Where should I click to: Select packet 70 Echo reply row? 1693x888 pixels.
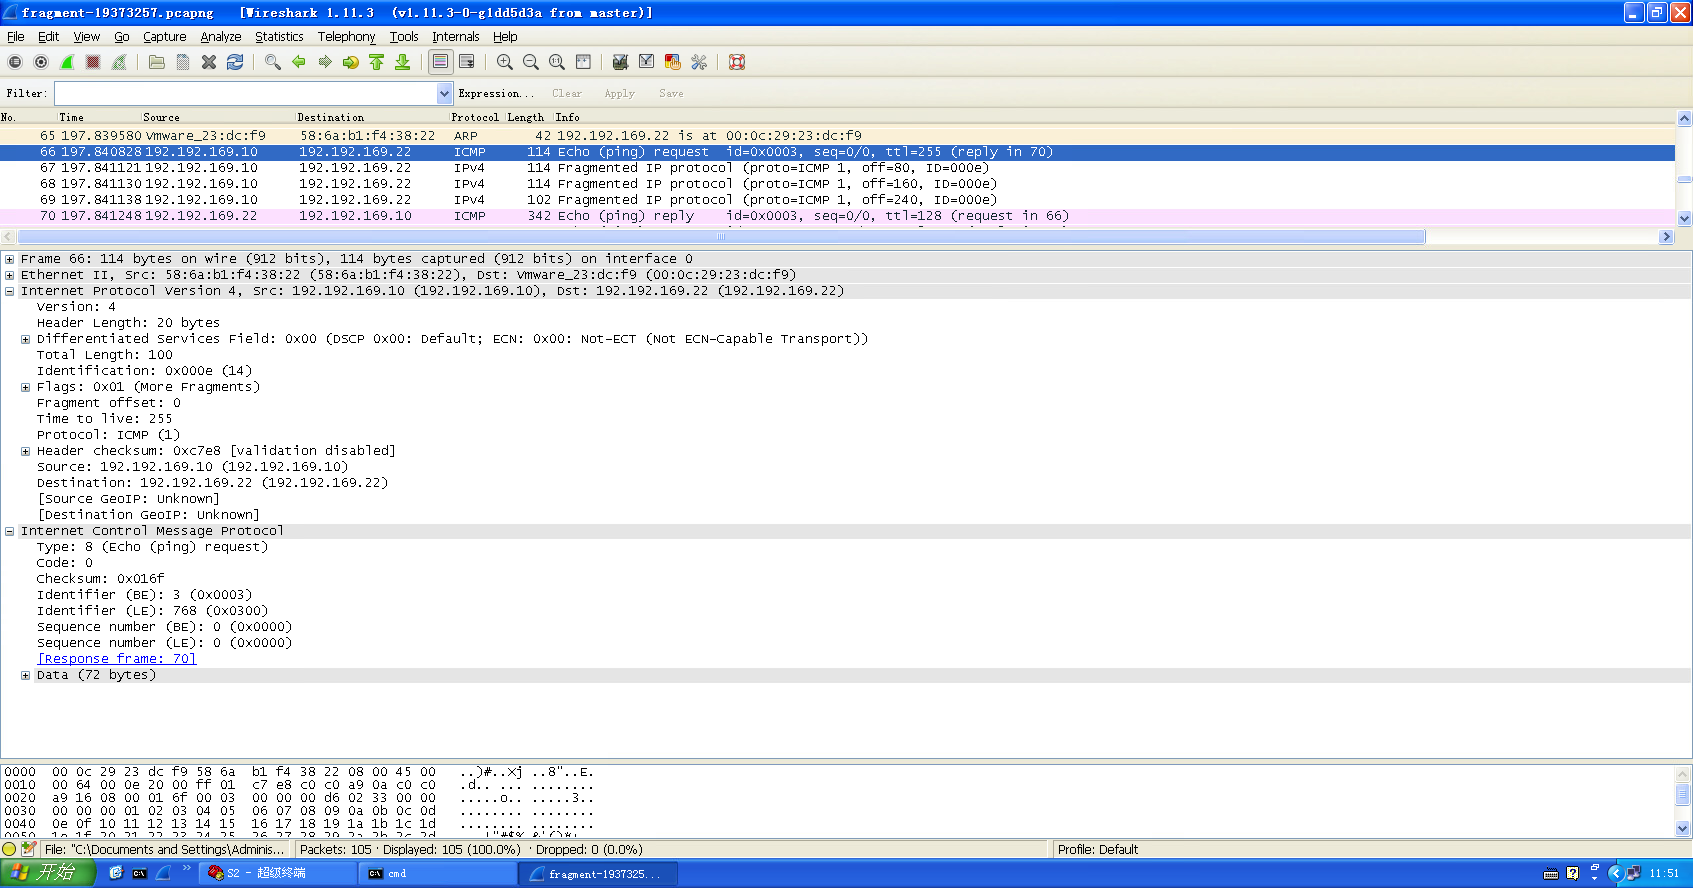[838, 216]
